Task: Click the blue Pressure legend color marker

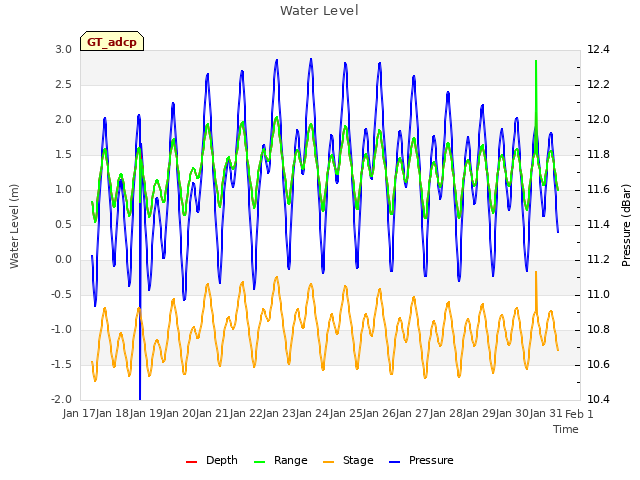Action: (x=394, y=462)
